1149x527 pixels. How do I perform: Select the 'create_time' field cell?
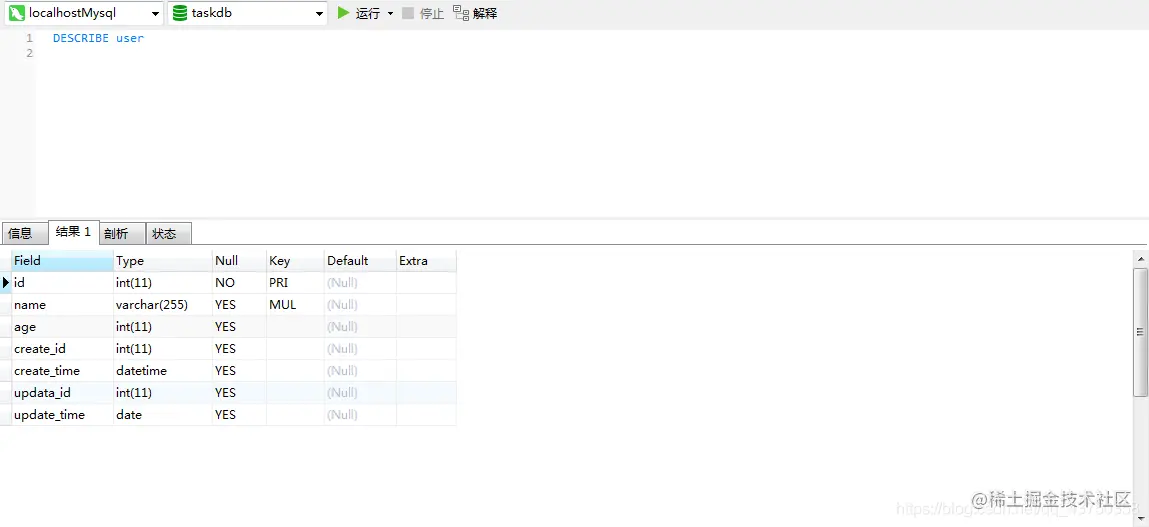coord(62,370)
